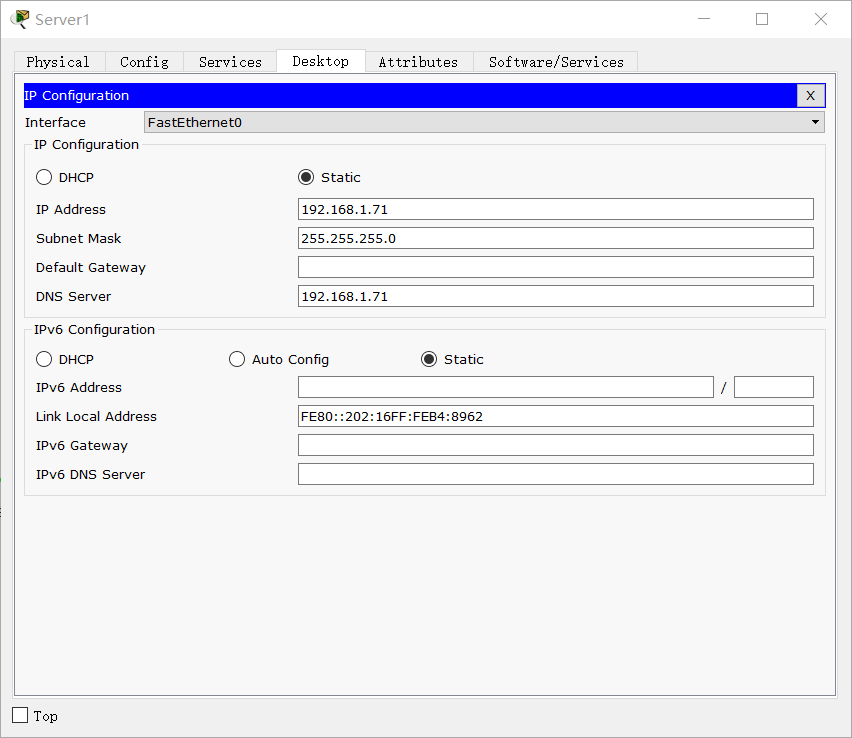
Task: Click the IPv6 DNS Server field
Action: [555, 474]
